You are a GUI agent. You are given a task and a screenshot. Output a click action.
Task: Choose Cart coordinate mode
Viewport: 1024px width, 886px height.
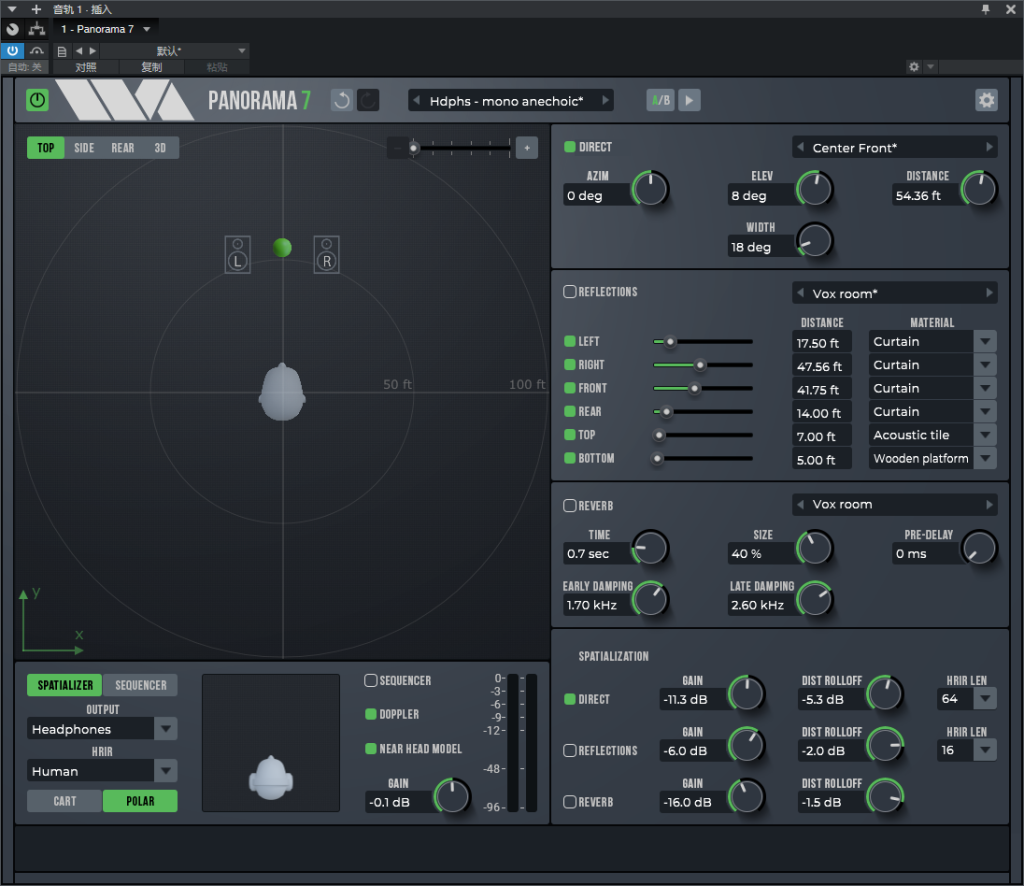coord(65,801)
